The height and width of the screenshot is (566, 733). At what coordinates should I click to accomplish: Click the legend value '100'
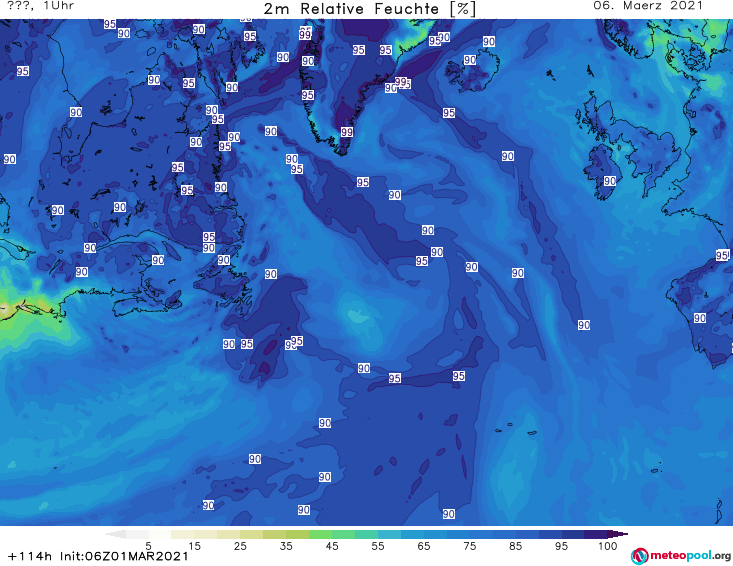pyautogui.click(x=608, y=546)
